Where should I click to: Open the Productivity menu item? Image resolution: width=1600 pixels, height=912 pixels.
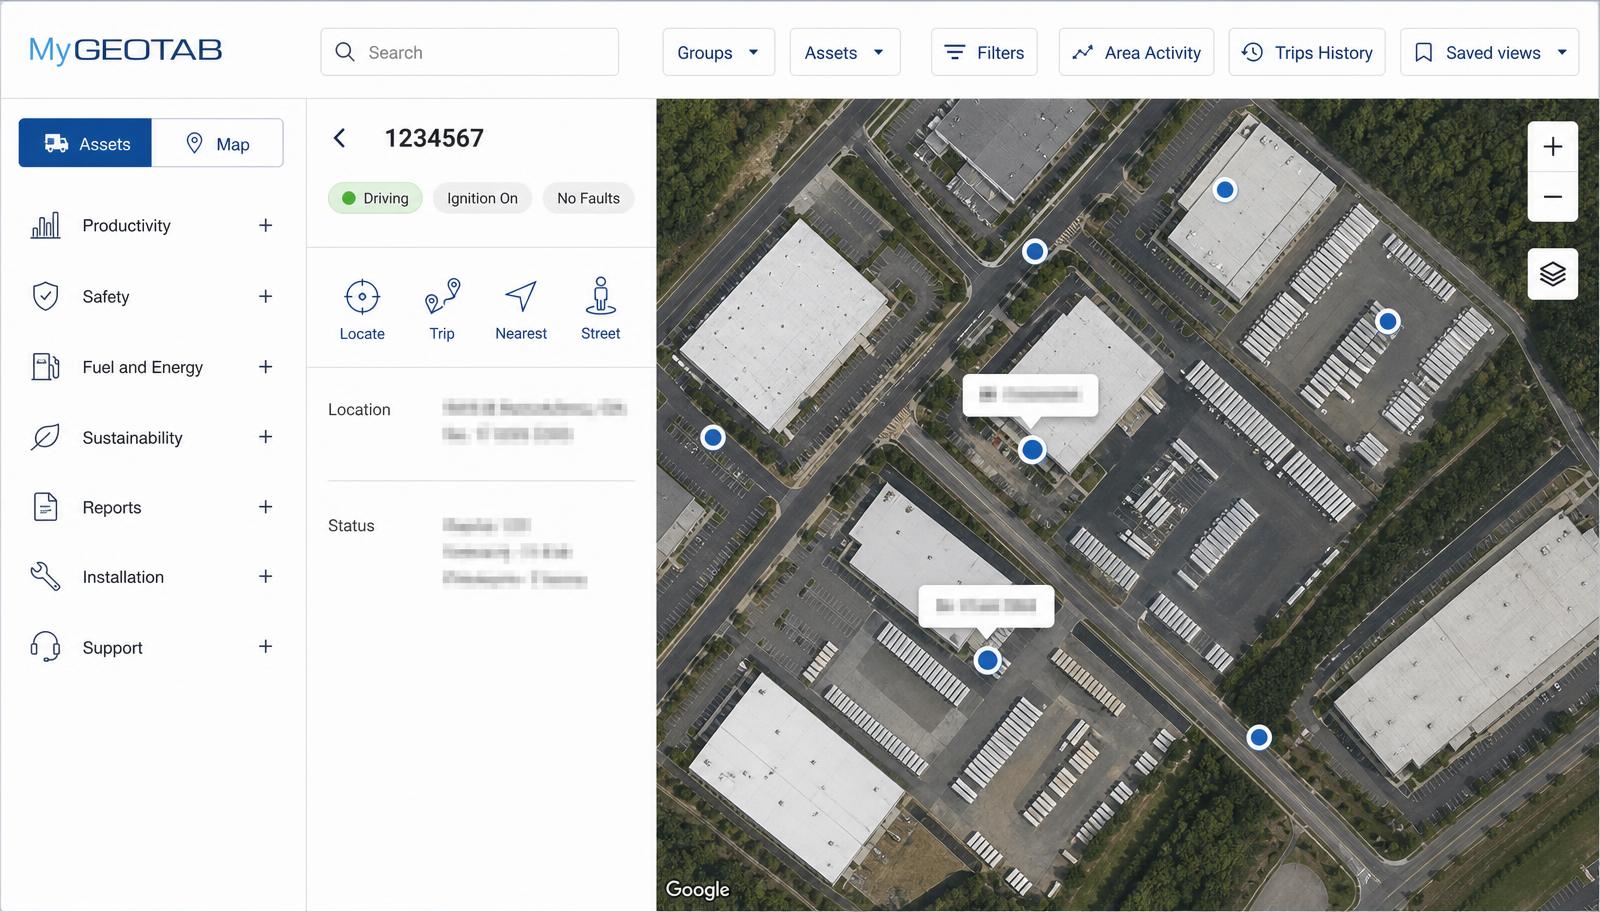coord(152,225)
